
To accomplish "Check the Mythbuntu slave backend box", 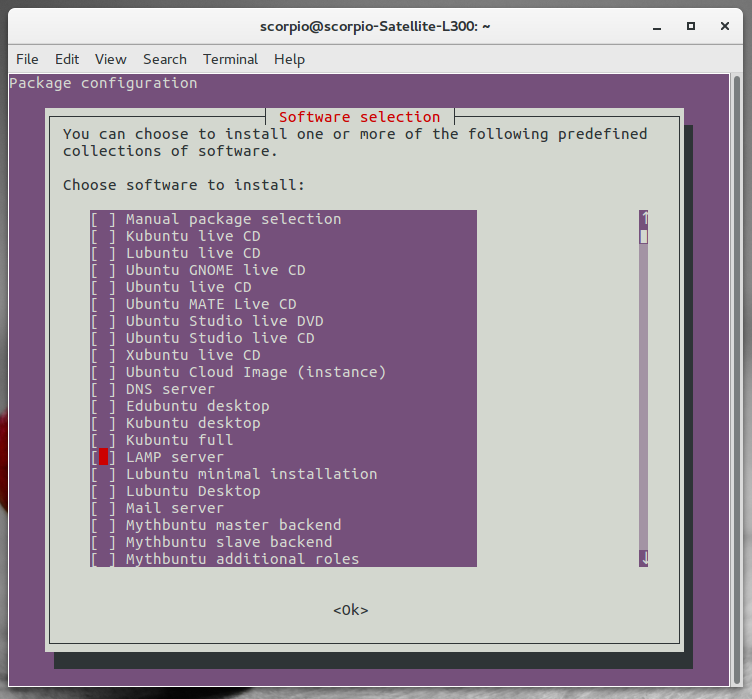I will click(x=104, y=542).
